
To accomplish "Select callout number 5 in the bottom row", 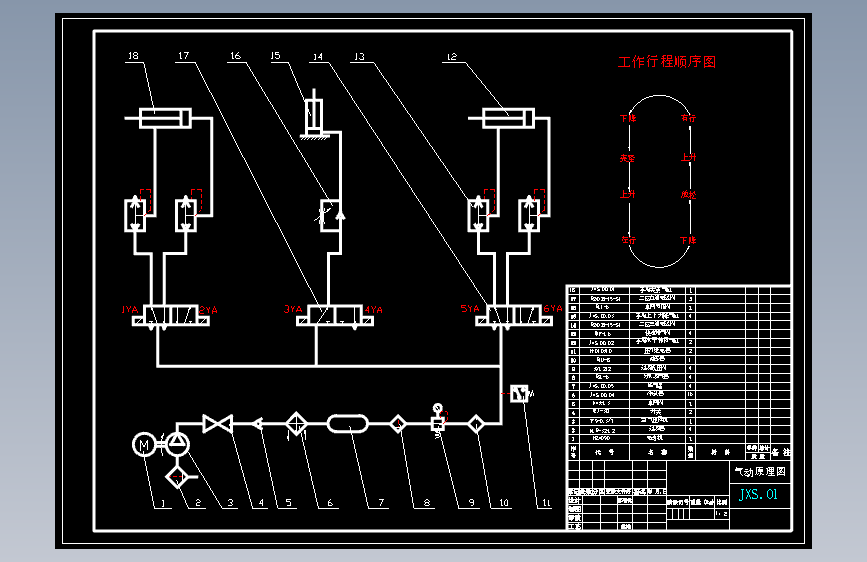I will click(288, 503).
